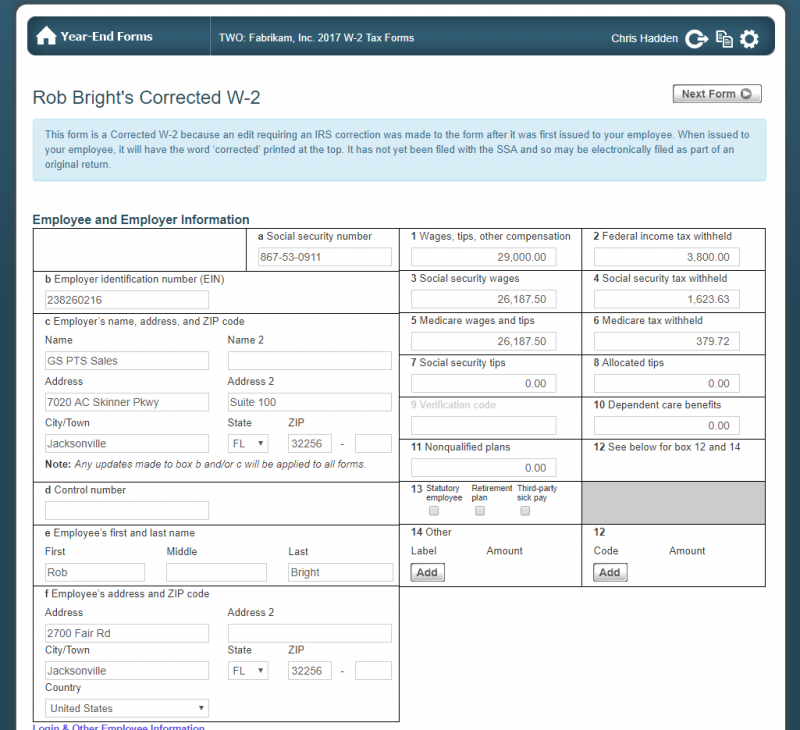Click the employee Middle name field
Viewport: 800px width, 730px height.
click(x=216, y=572)
